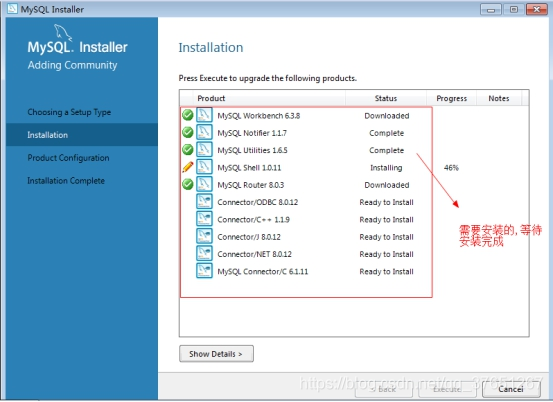The image size is (553, 402).
Task: Click the MySQL Notifier 1.1.7 product icon
Action: (x=204, y=132)
